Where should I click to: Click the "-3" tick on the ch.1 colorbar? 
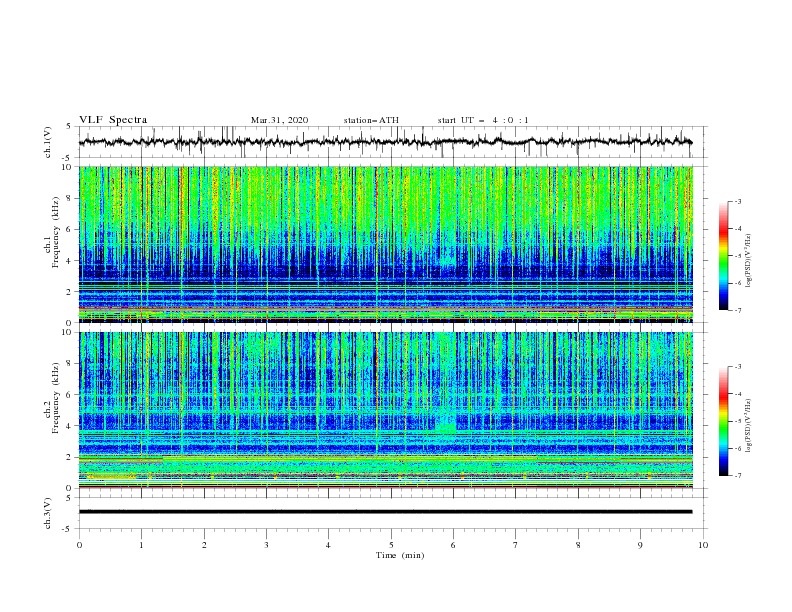click(x=738, y=201)
